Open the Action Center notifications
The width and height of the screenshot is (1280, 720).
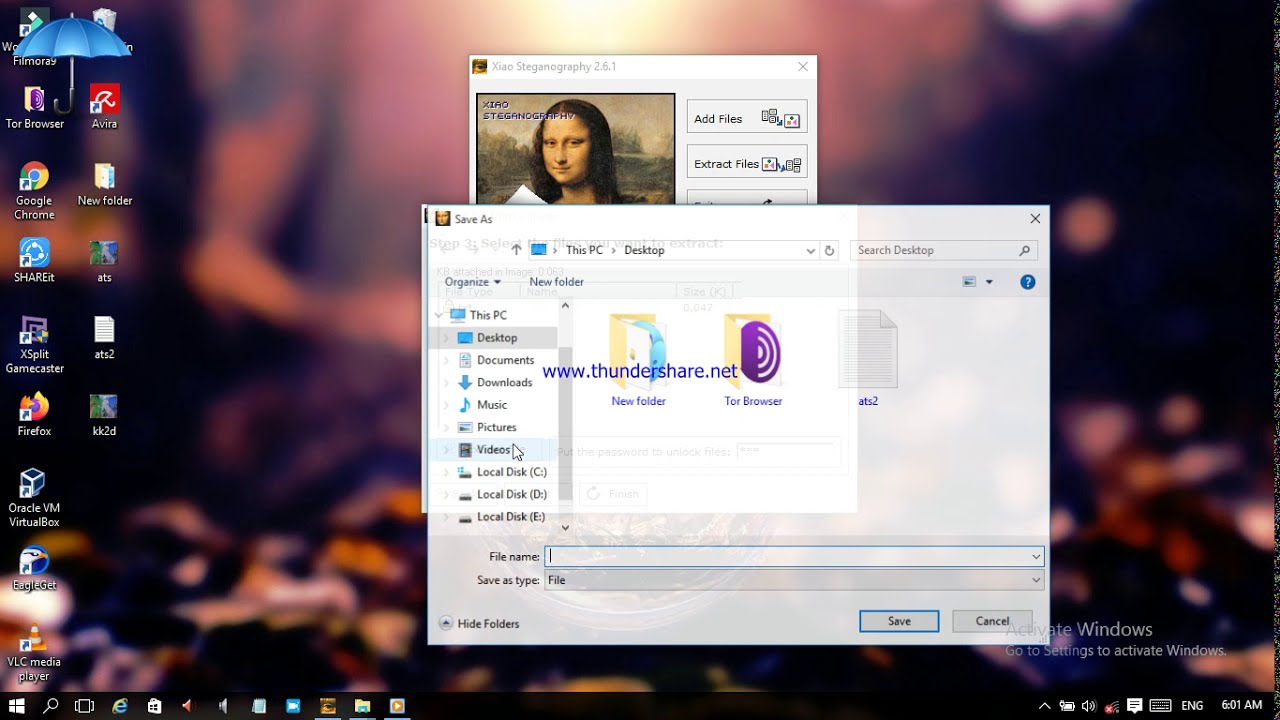coord(1135,706)
